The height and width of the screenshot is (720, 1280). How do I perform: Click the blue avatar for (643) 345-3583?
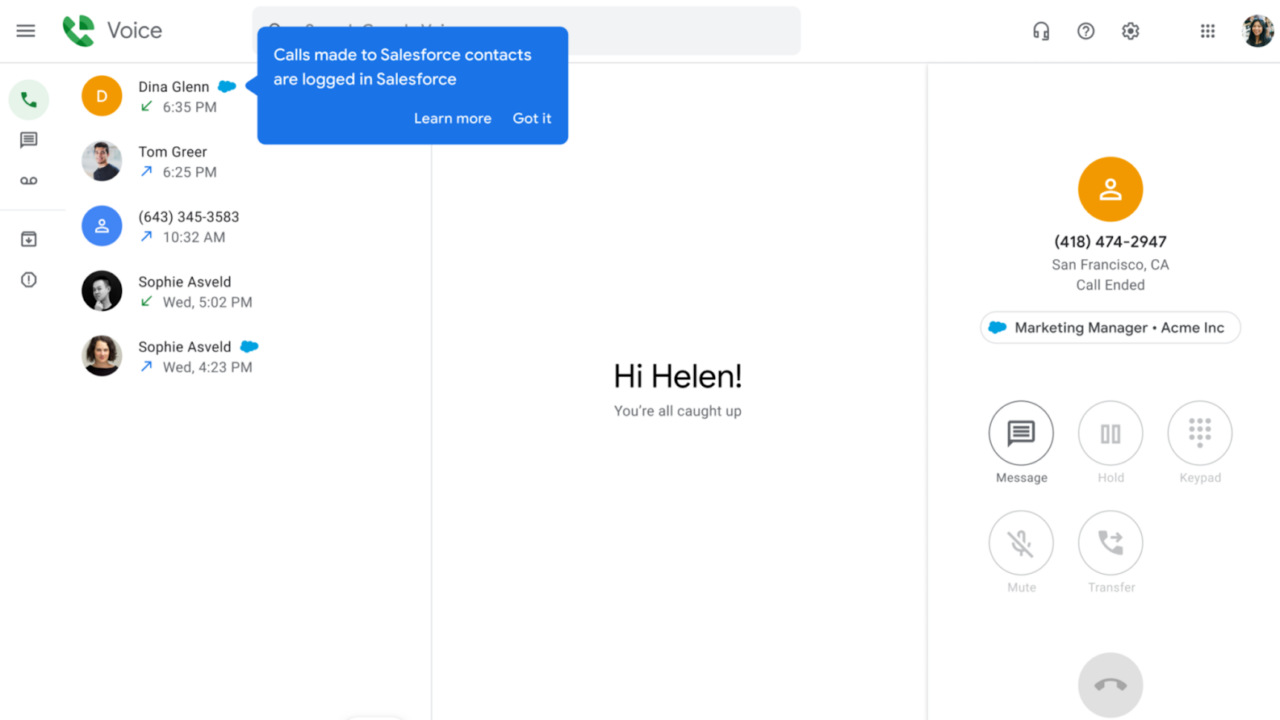coord(102,226)
